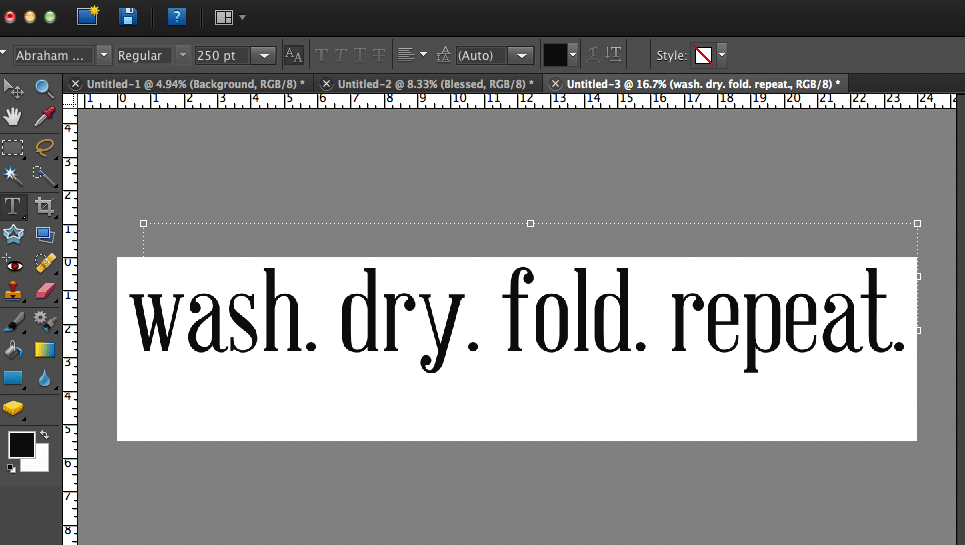
Task: Select the Straighten tool
Action: click(x=44, y=234)
